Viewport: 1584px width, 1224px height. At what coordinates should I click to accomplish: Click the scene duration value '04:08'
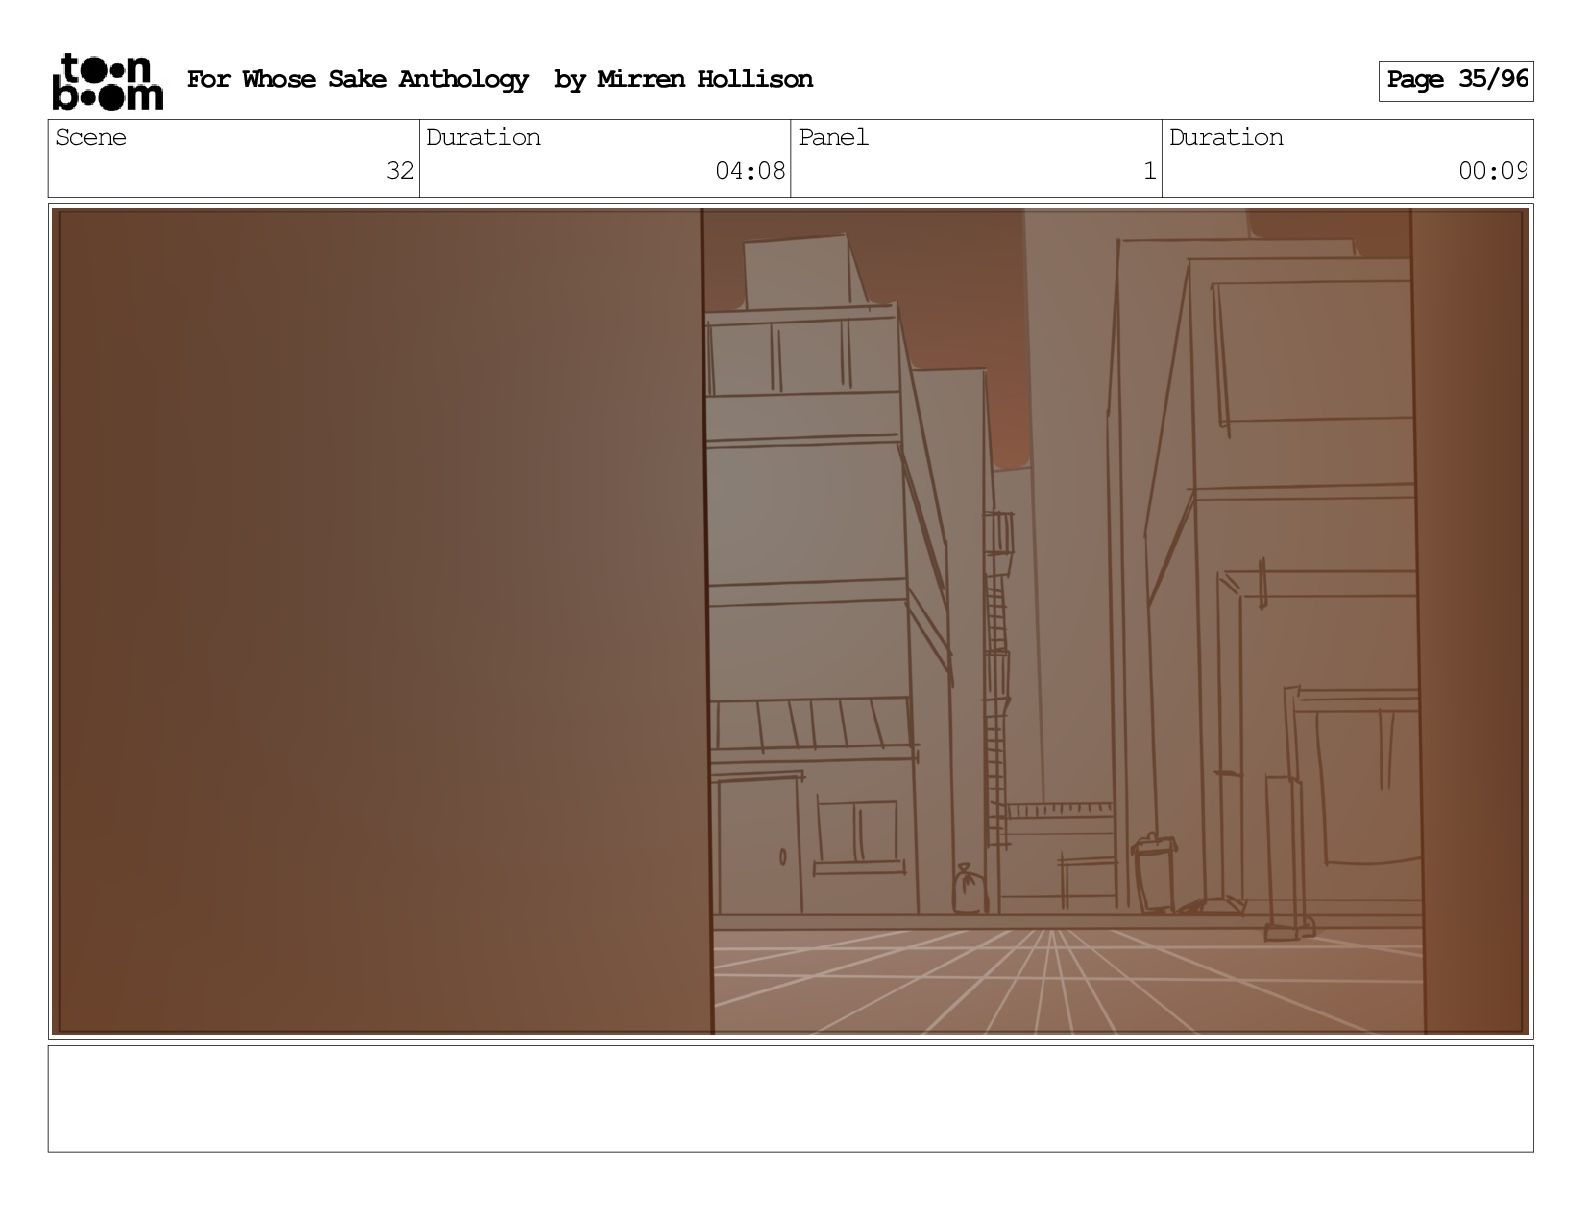(x=750, y=171)
